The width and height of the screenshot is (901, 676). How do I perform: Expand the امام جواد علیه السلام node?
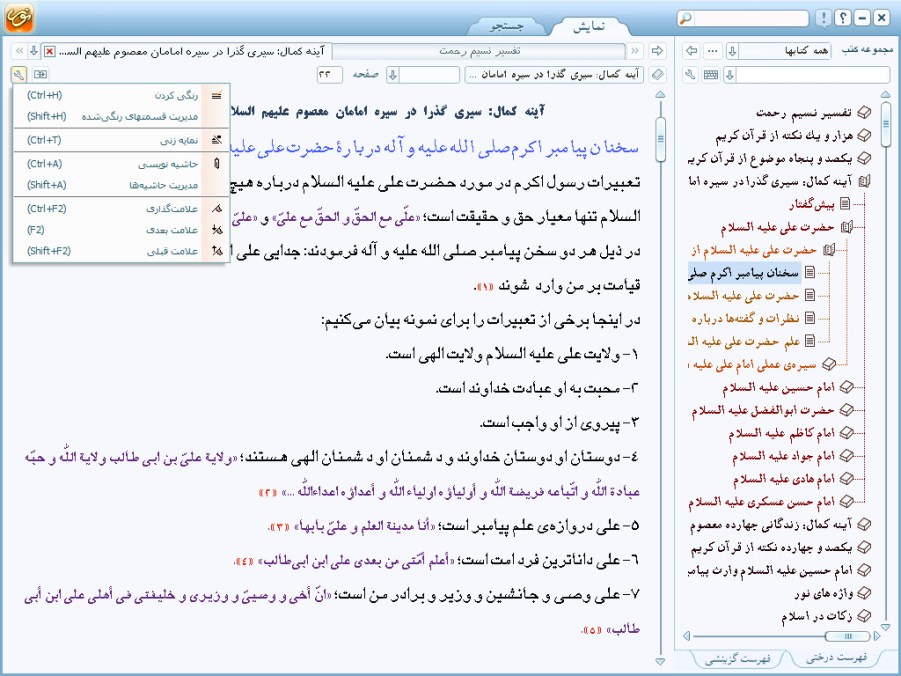click(846, 456)
